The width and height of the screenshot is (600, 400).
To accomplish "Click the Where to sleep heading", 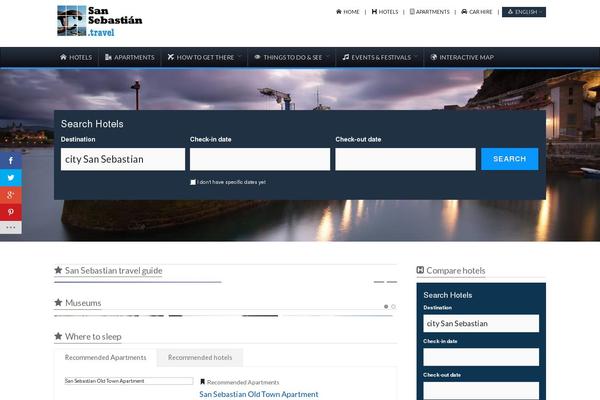I will click(x=93, y=336).
